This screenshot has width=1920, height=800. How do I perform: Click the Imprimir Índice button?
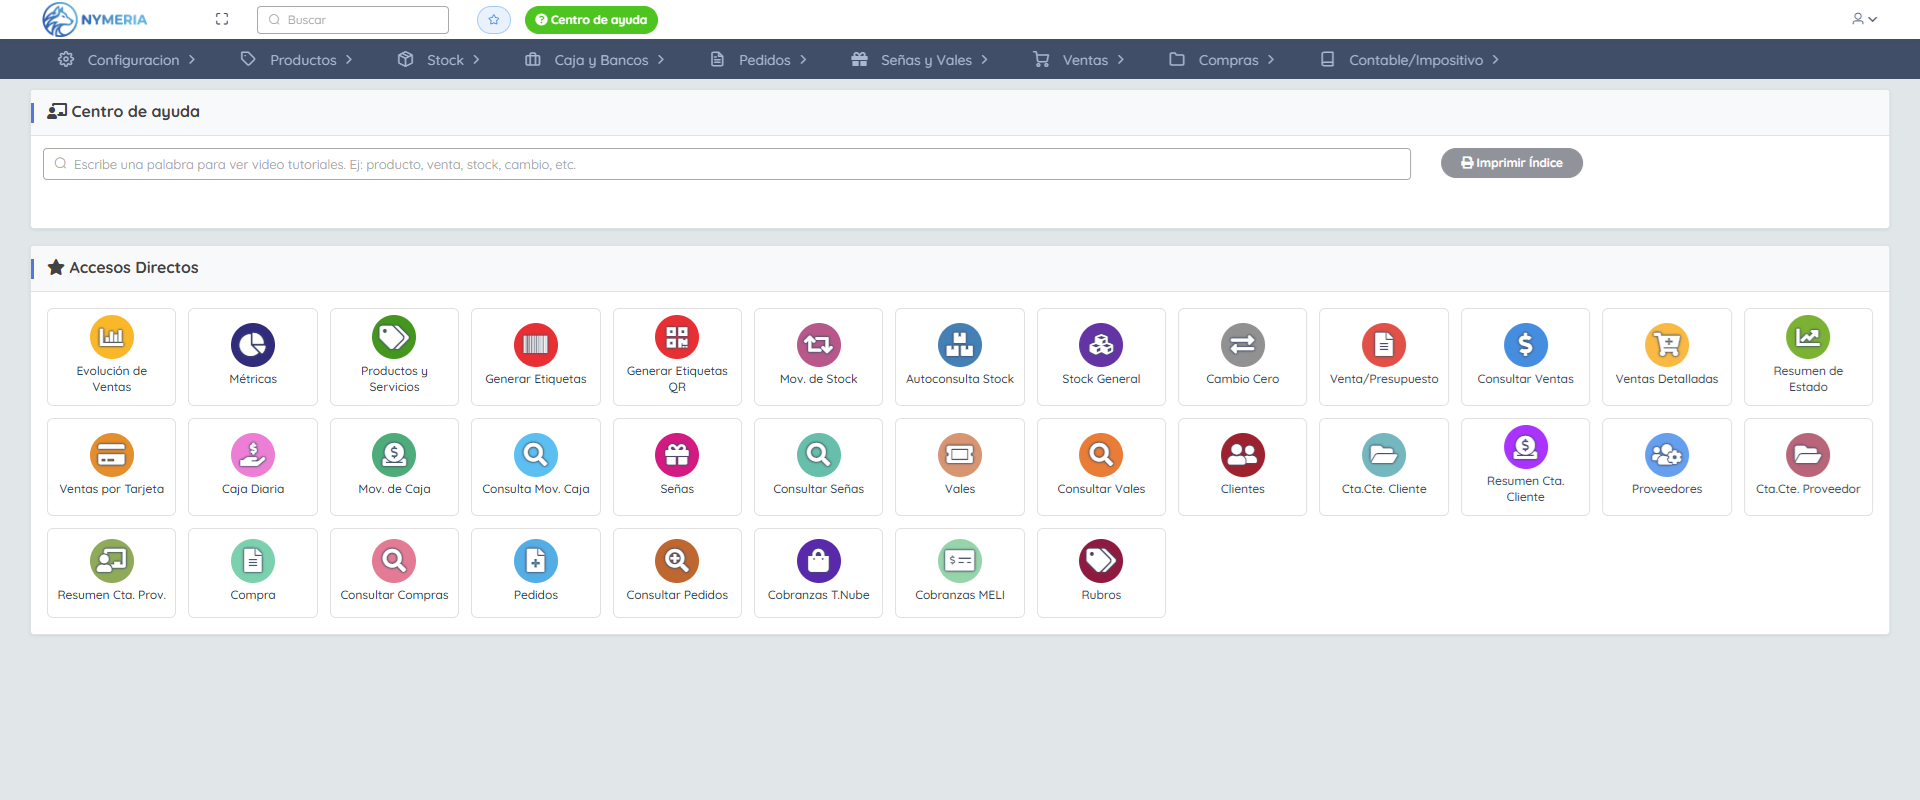pos(1511,163)
